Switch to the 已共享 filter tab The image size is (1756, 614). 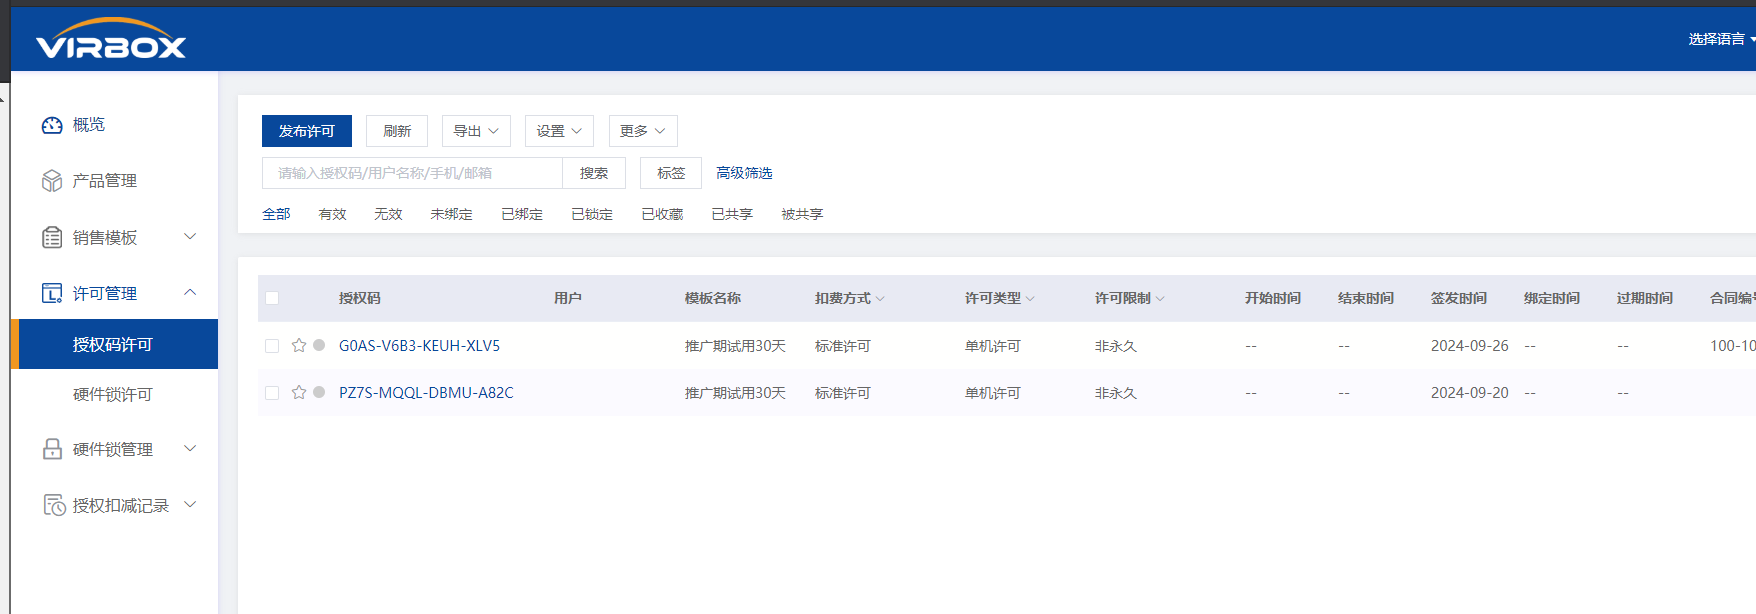(x=732, y=214)
